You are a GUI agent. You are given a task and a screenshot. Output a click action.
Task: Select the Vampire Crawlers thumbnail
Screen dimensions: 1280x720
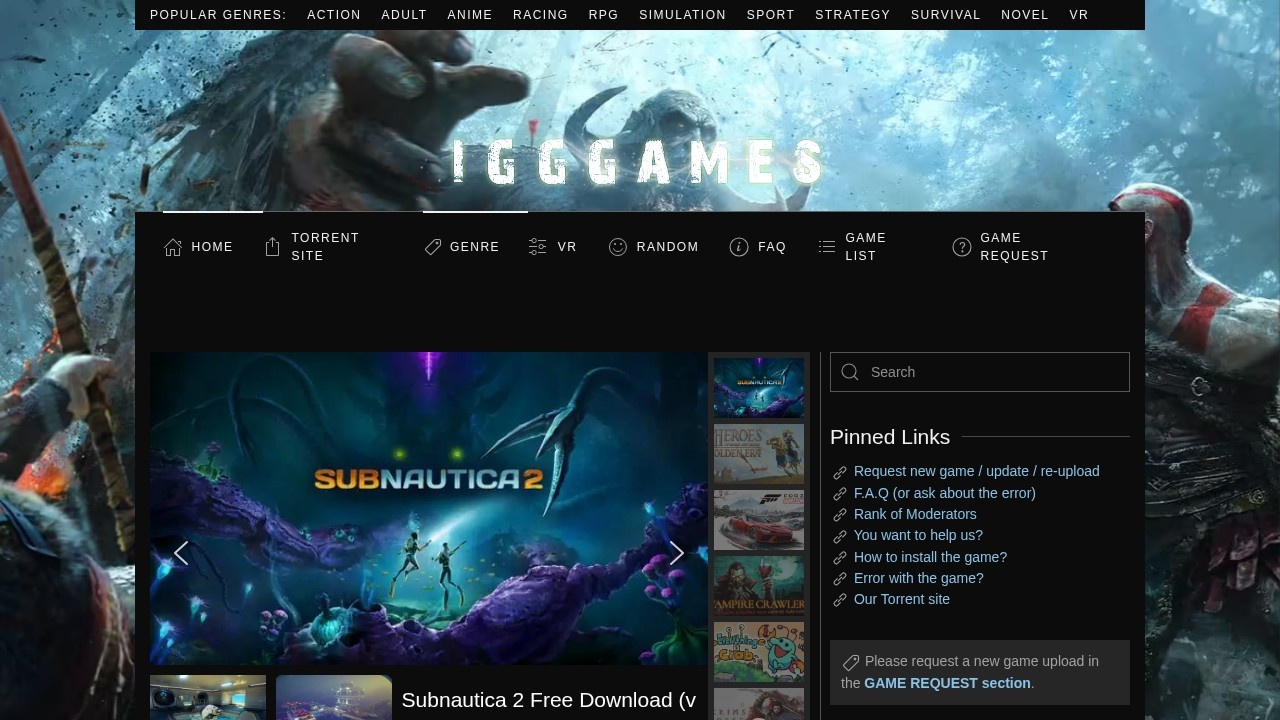tap(759, 586)
